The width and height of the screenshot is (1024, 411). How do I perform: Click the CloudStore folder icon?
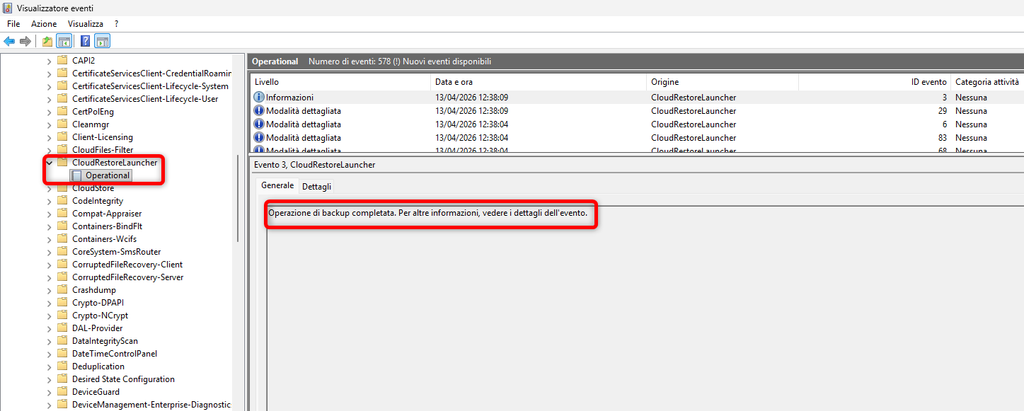62,188
